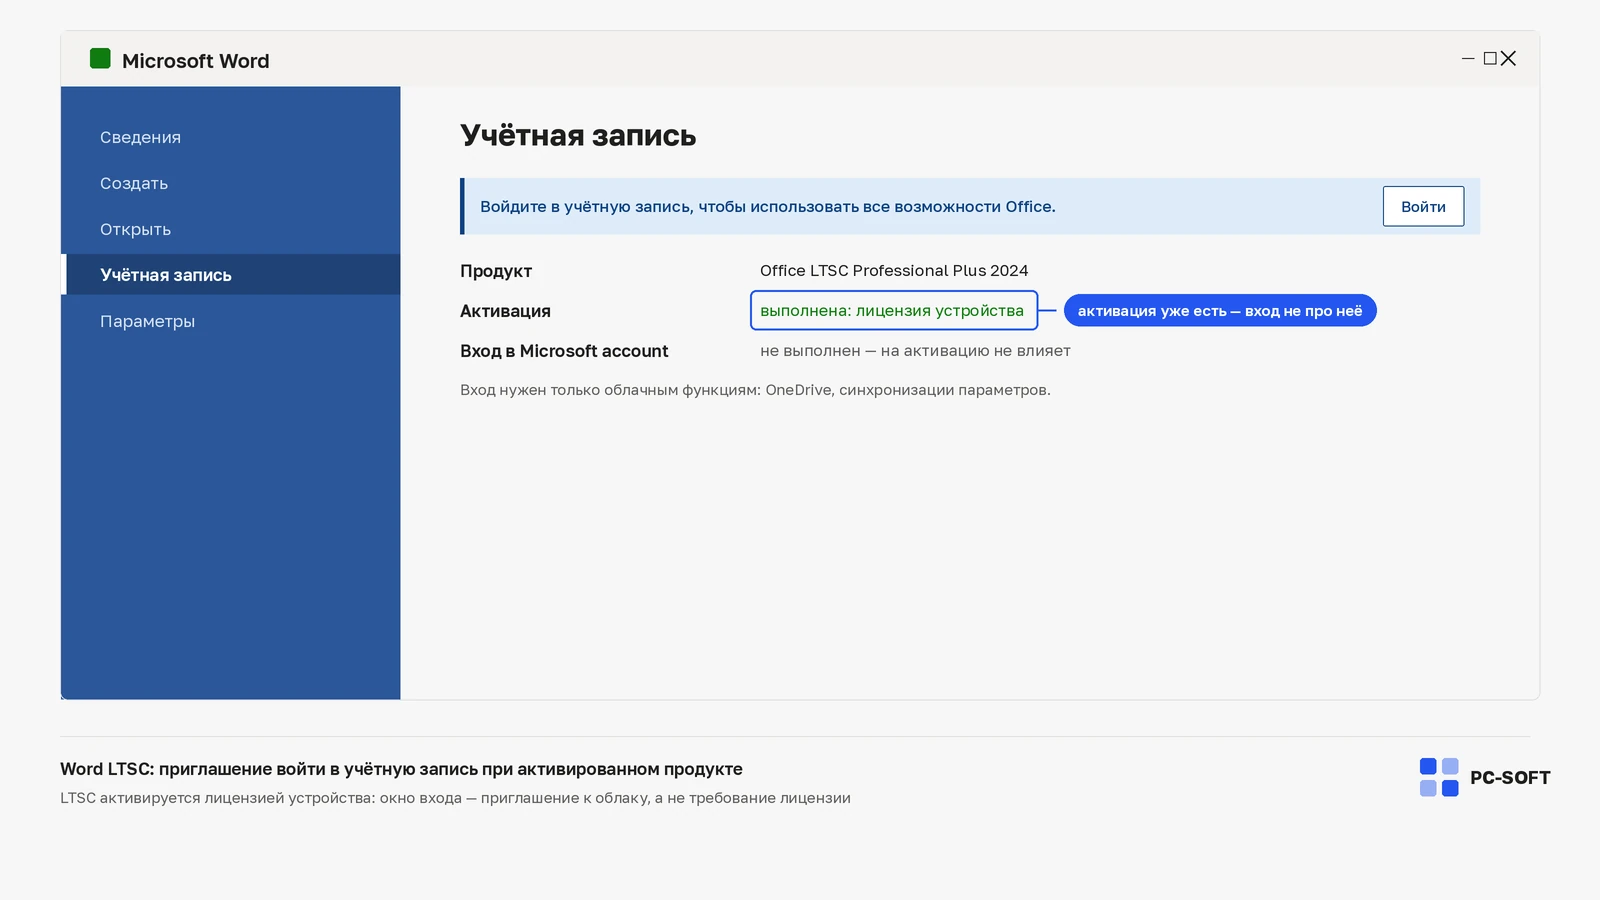The width and height of the screenshot is (1600, 900).
Task: Click the 'Microsoft Word' window title
Action: (195, 61)
